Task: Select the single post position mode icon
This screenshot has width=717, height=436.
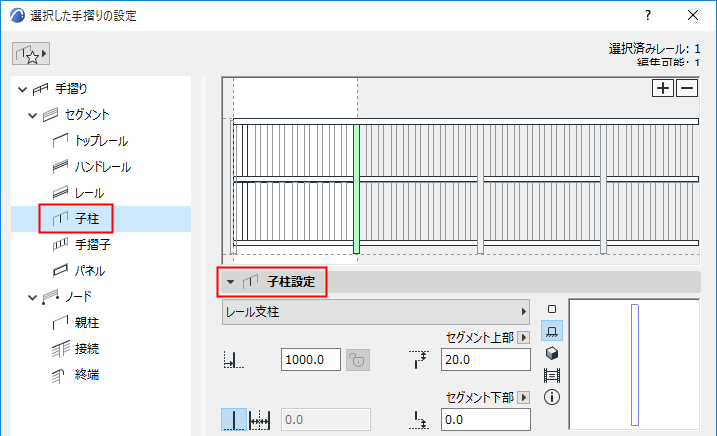Action: (234, 420)
